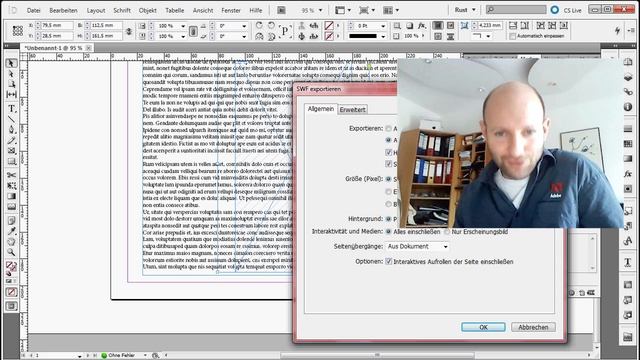The width and height of the screenshot is (640, 360).
Task: Select the Note tool
Action: (x=11, y=221)
